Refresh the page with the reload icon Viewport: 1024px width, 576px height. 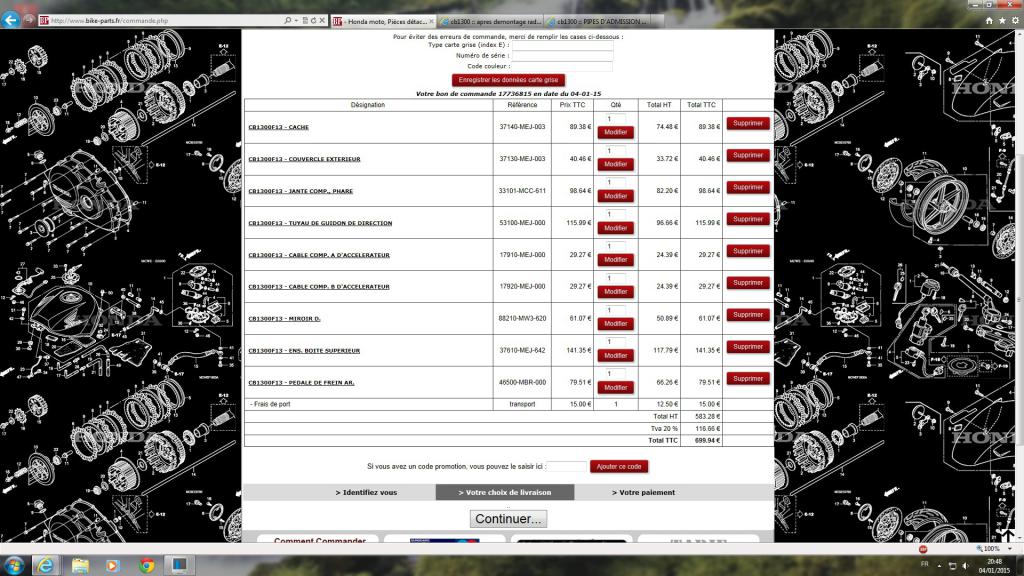(313, 20)
